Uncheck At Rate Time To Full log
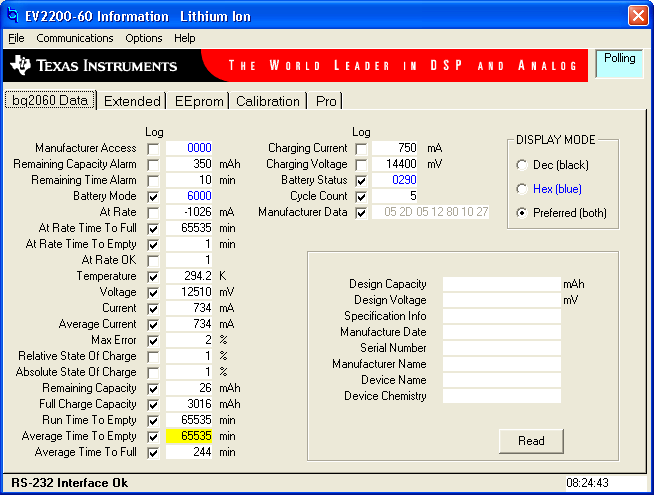Screen dimensions: 654x499 pyautogui.click(x=153, y=229)
